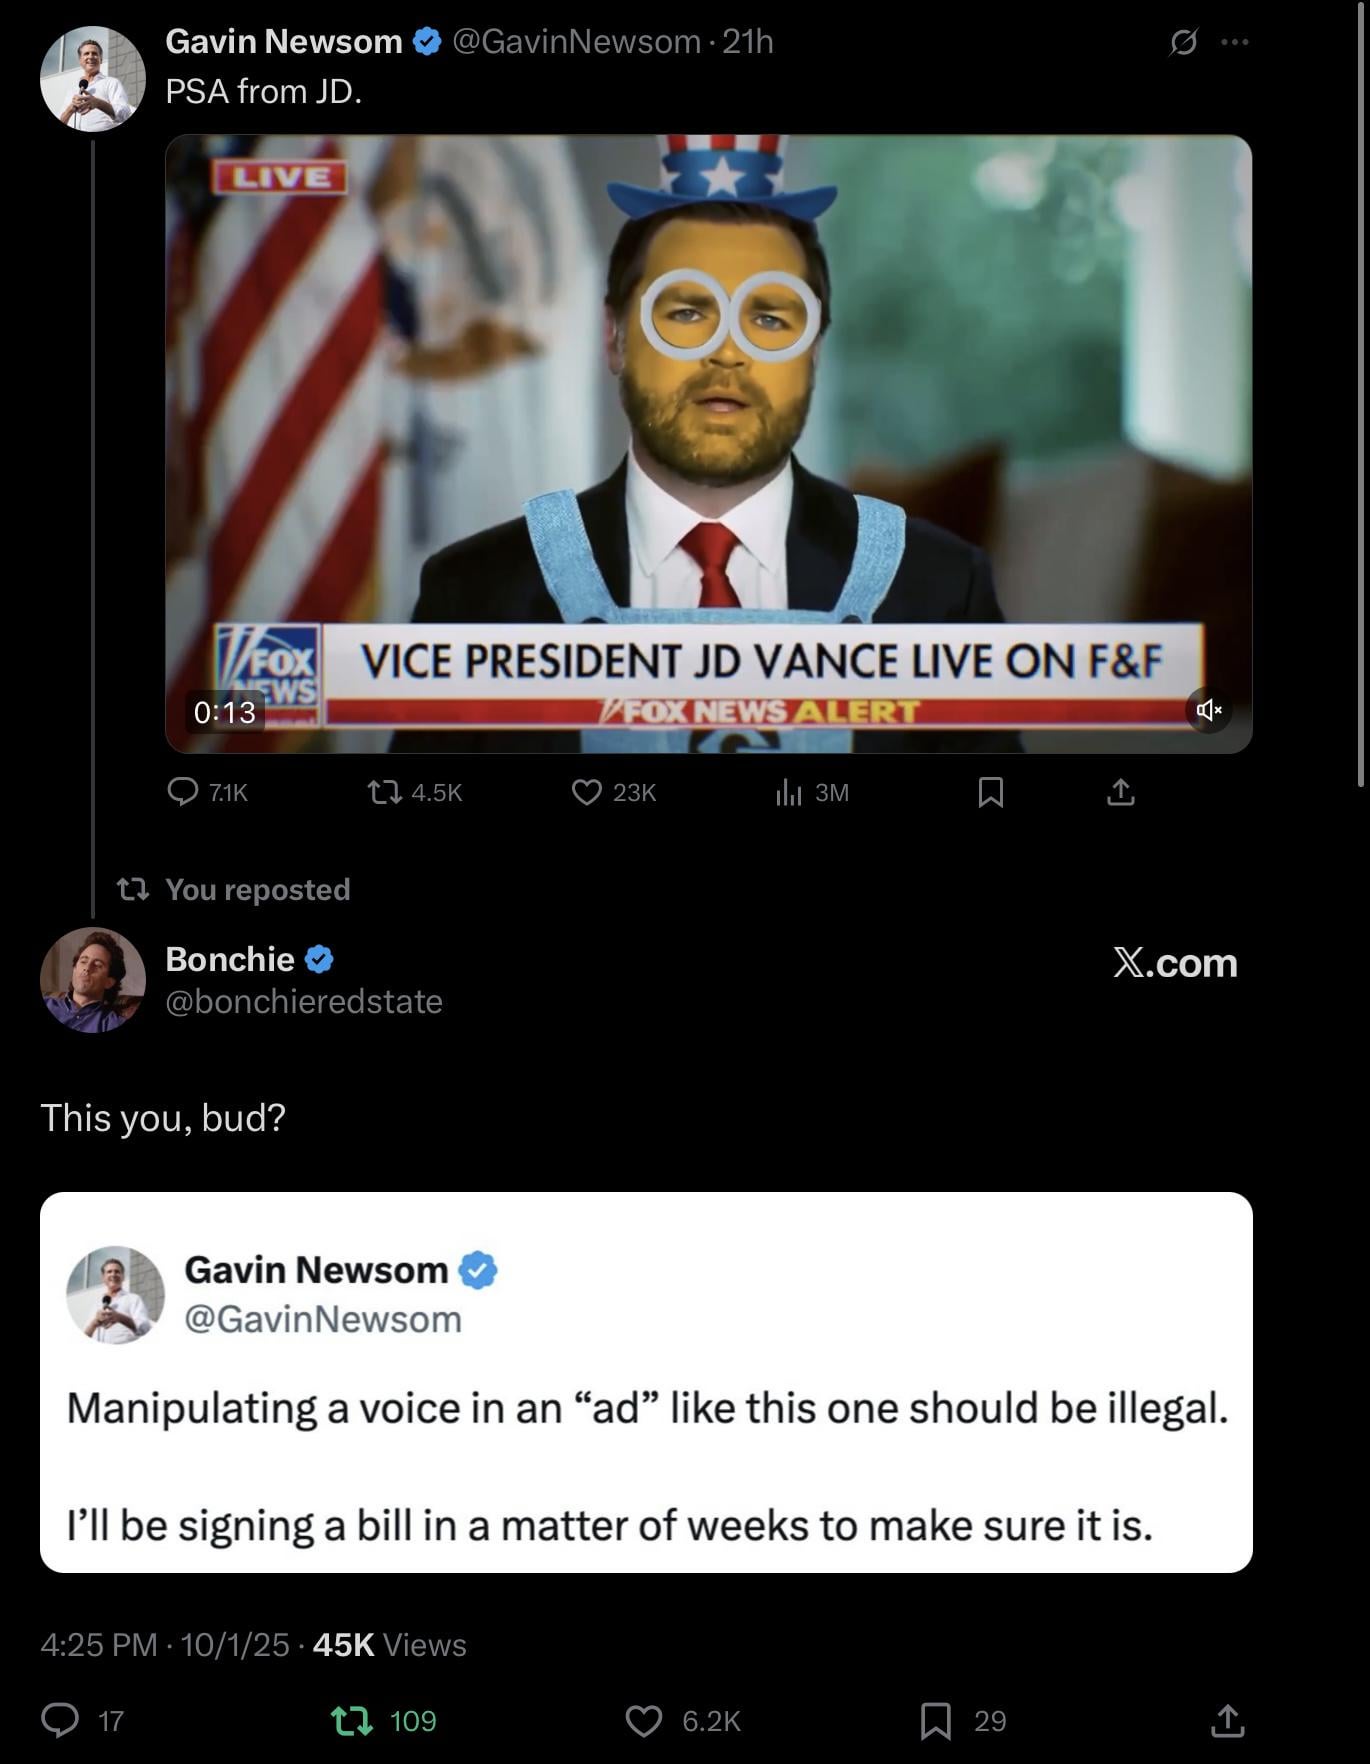Like the tweet with 23K likes
This screenshot has width=1370, height=1764.
click(x=586, y=792)
